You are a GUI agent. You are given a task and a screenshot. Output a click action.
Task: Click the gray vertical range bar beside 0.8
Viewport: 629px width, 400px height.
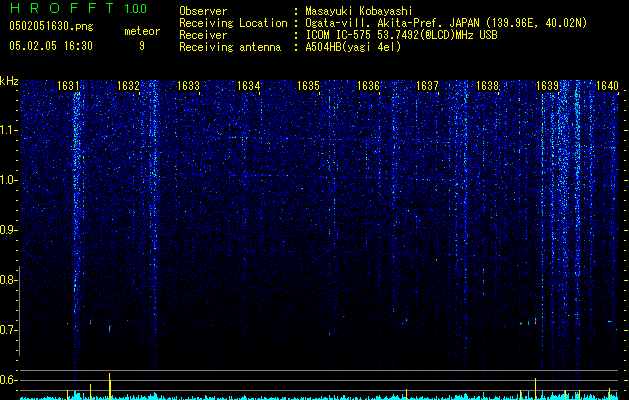(19, 311)
